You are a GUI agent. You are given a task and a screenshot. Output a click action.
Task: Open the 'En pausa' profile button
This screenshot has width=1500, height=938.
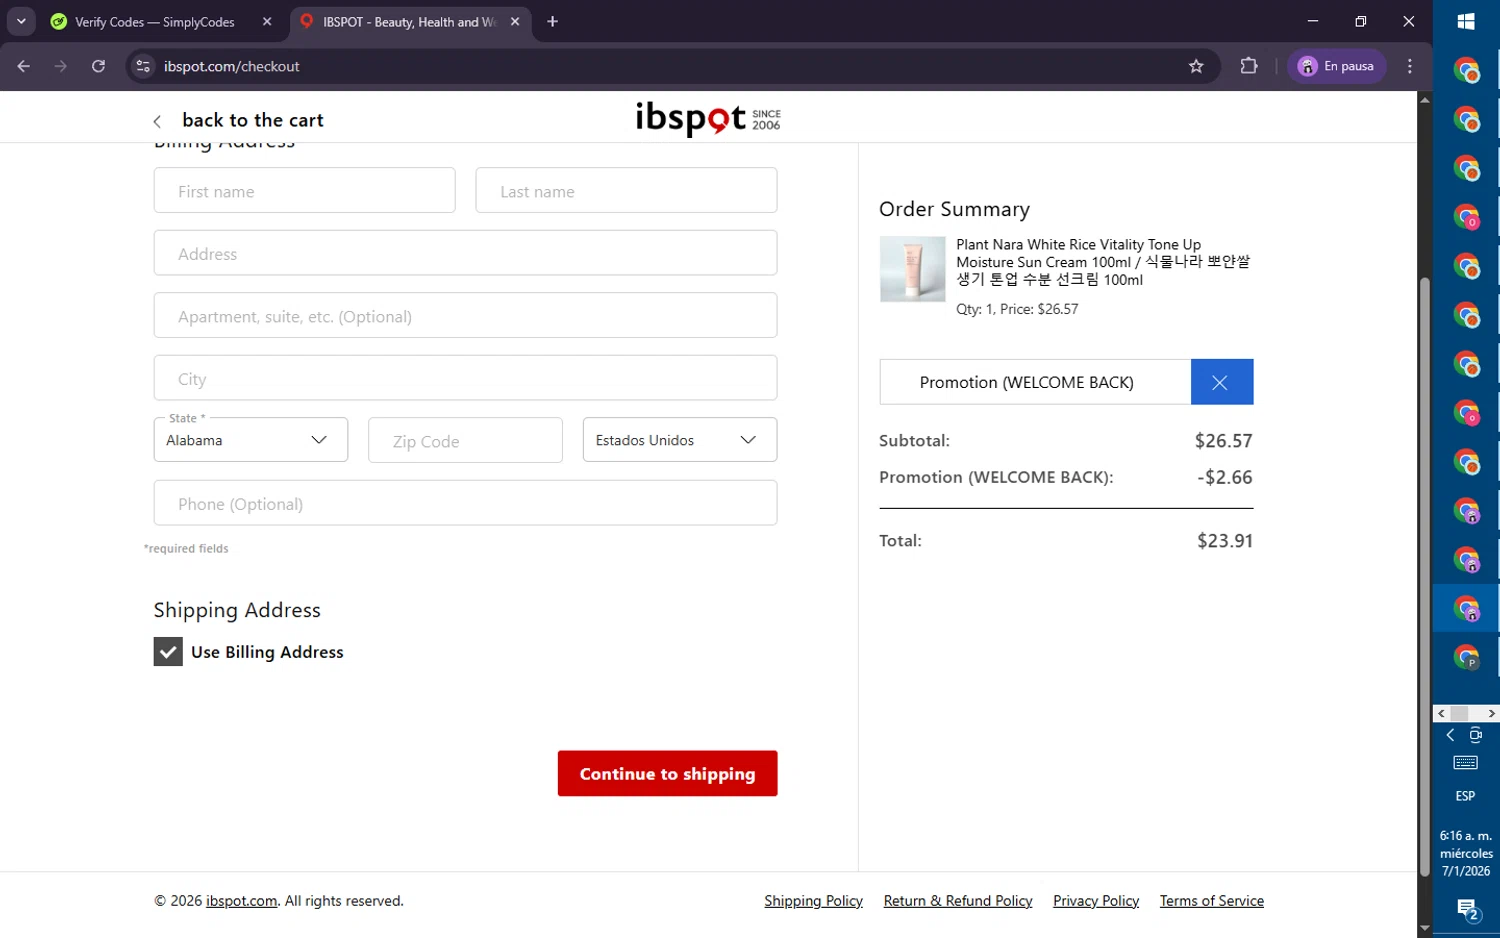(1336, 66)
